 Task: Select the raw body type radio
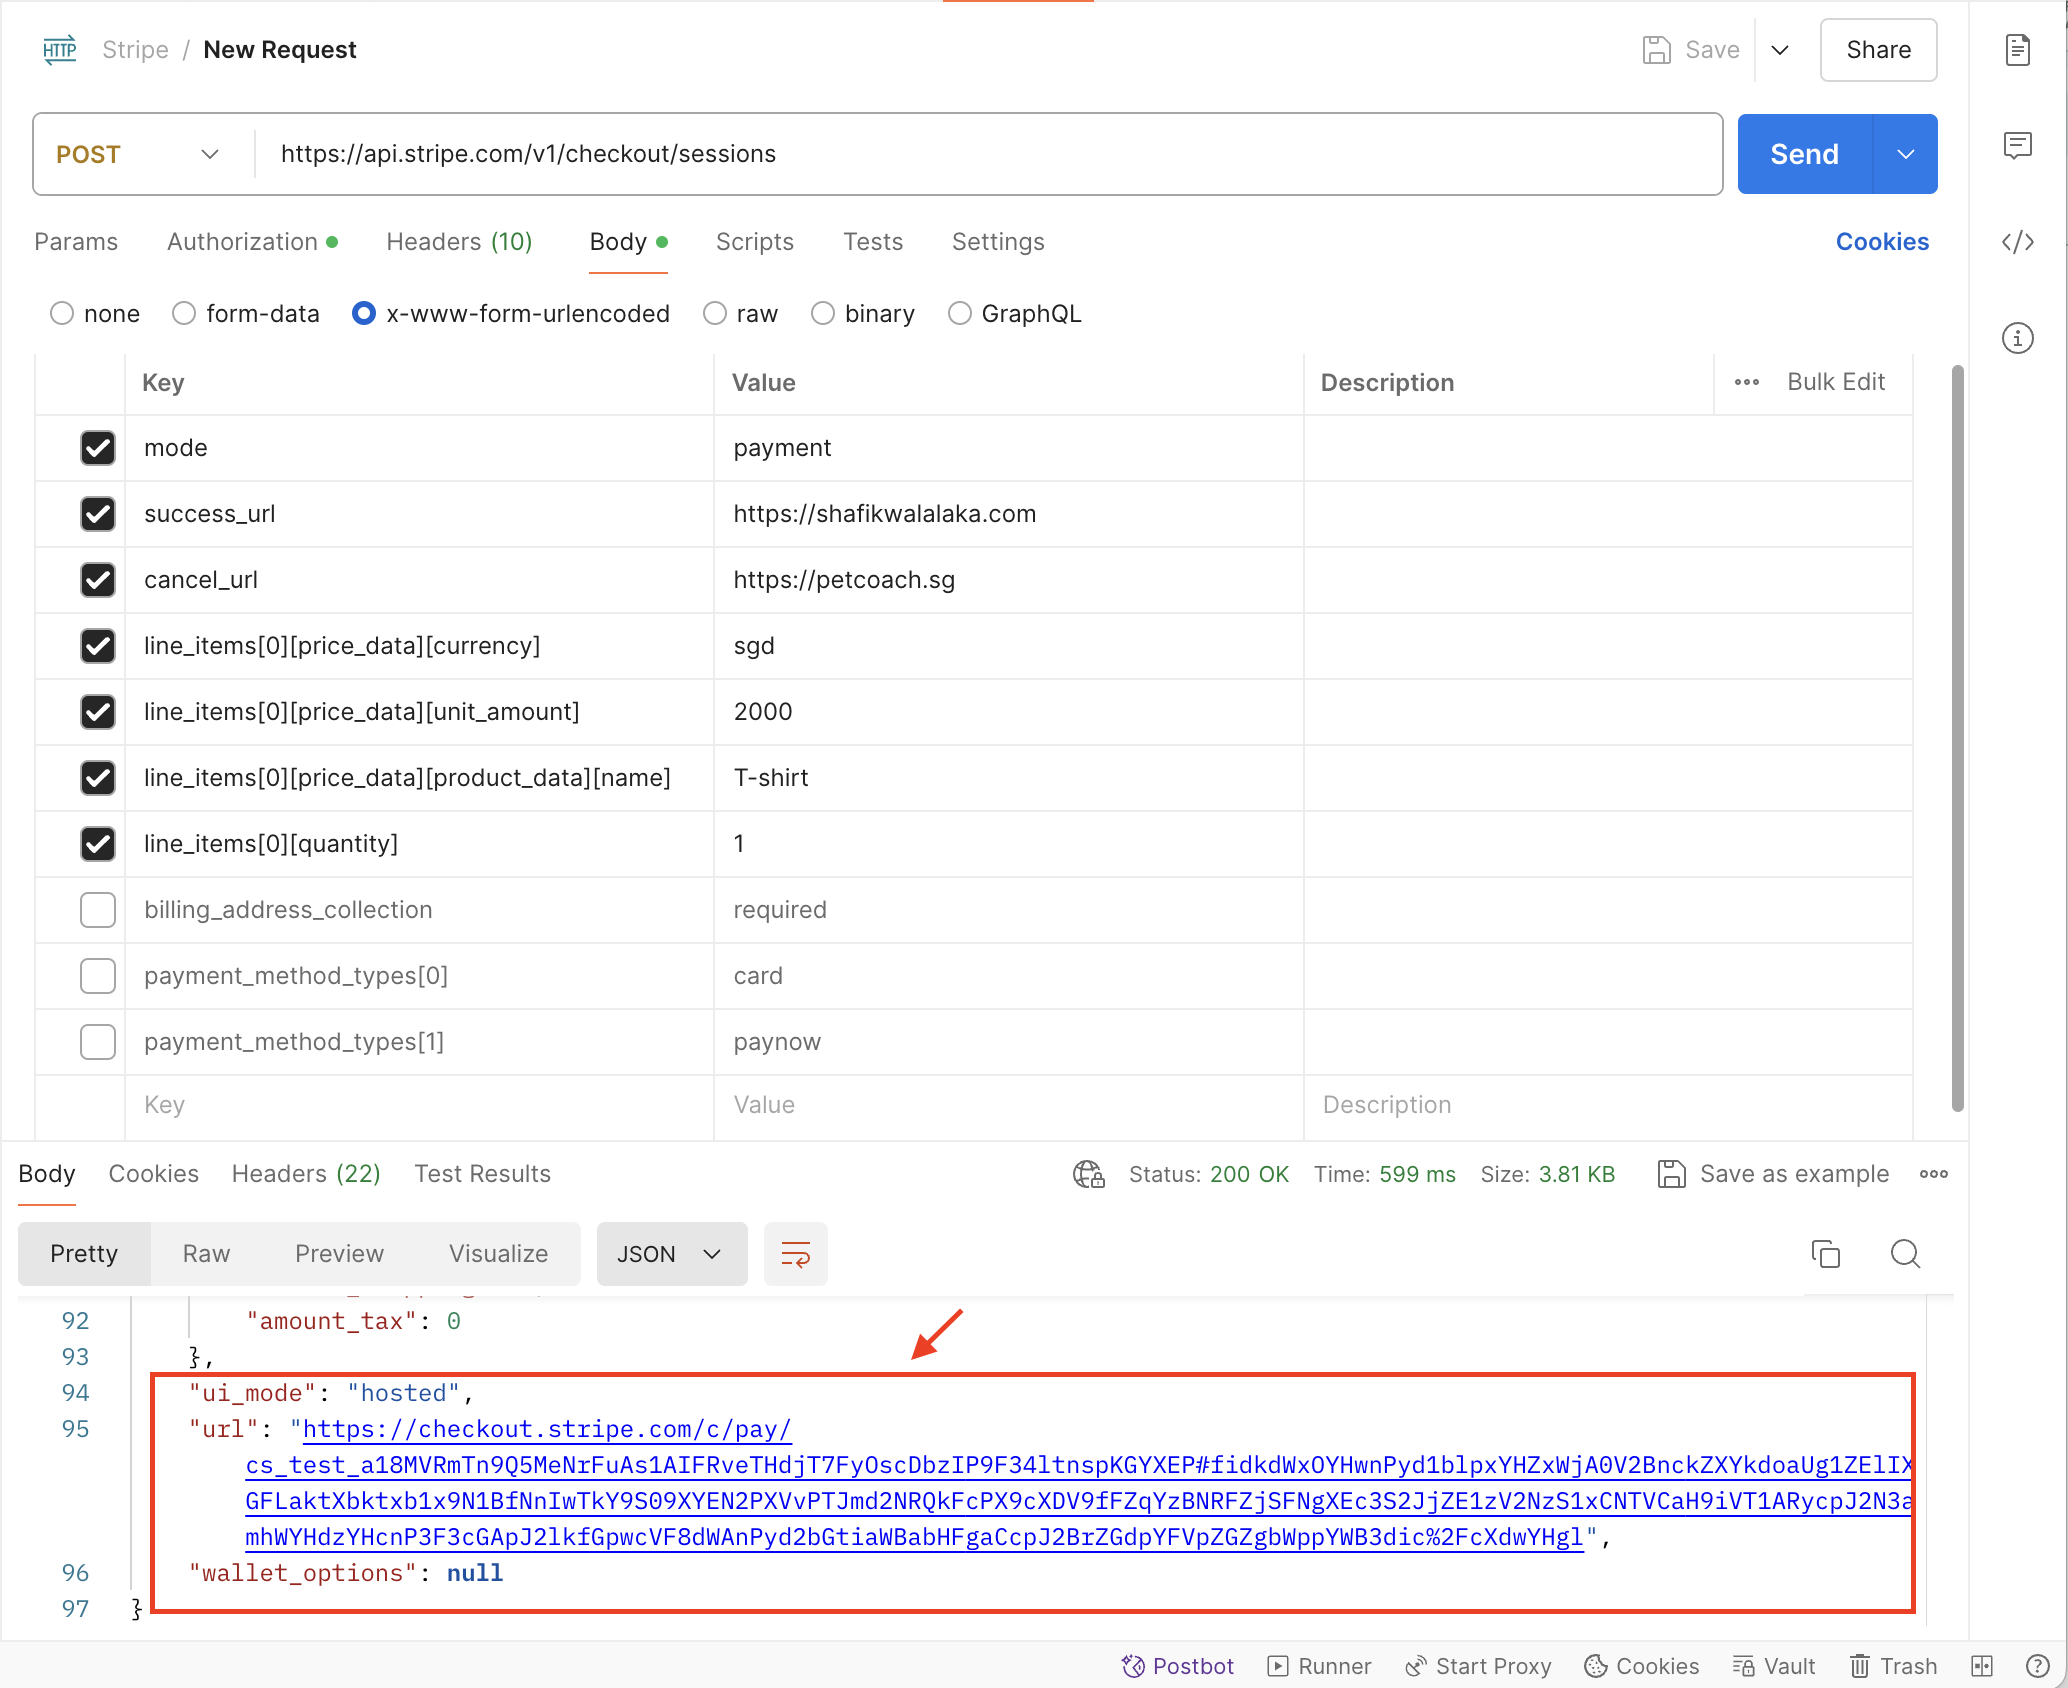coord(715,314)
